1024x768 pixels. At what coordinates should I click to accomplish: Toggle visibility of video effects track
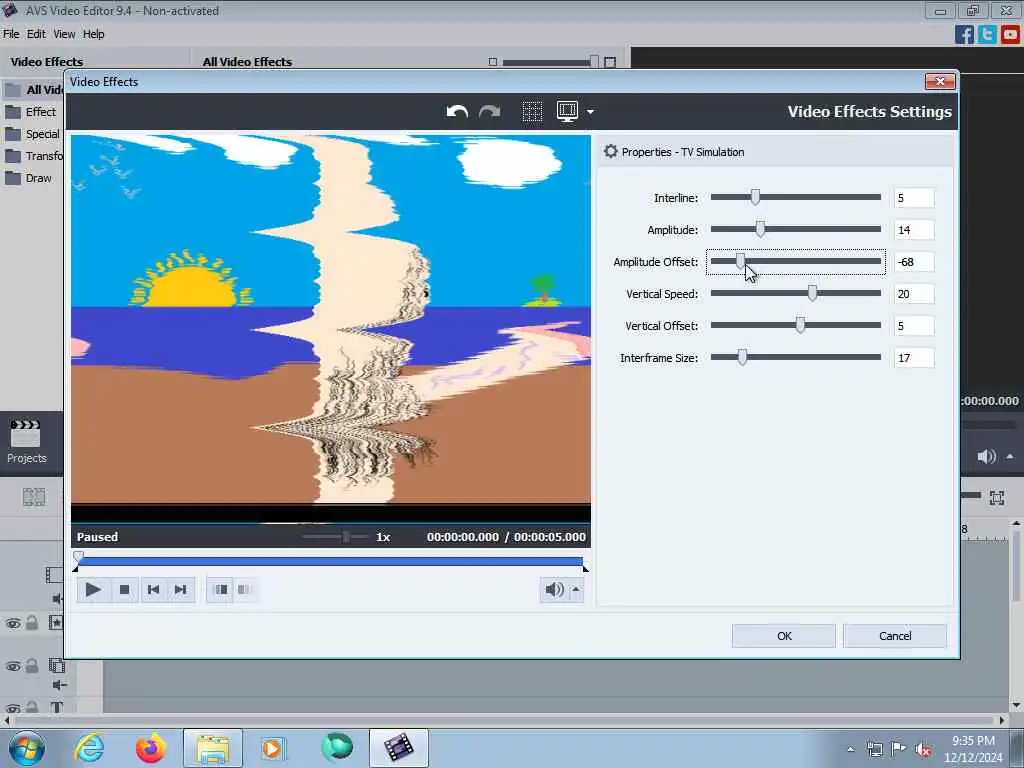12,624
